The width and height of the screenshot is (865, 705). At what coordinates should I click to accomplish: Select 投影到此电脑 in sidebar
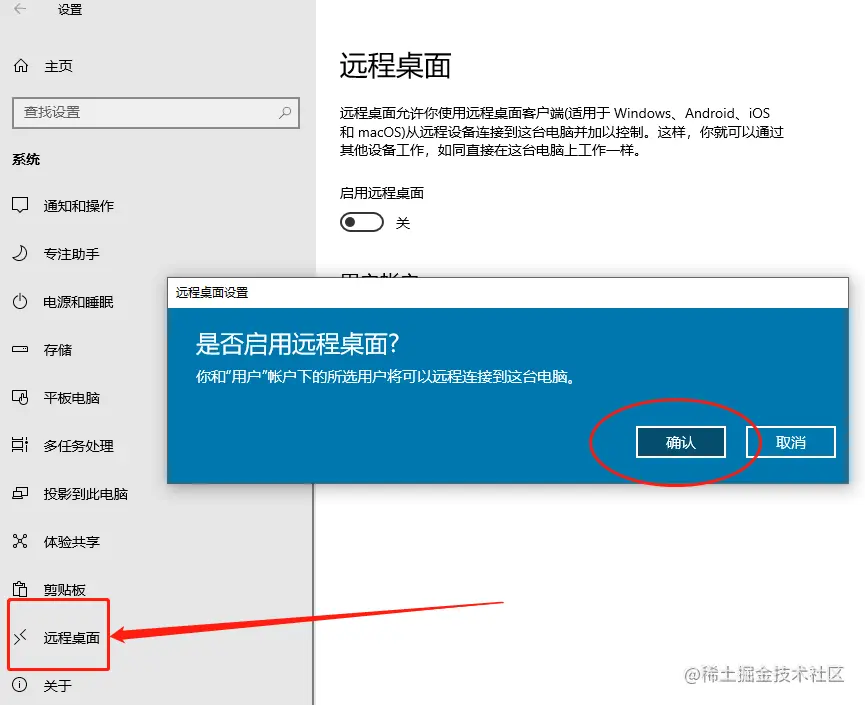[x=86, y=494]
